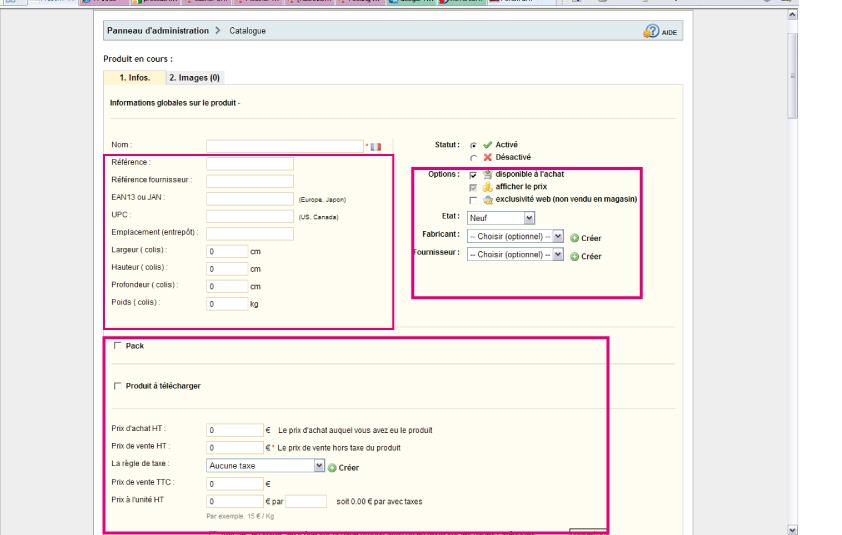Click green plus icon beside Fournisseur
The image size is (842, 535).
pyautogui.click(x=575, y=256)
